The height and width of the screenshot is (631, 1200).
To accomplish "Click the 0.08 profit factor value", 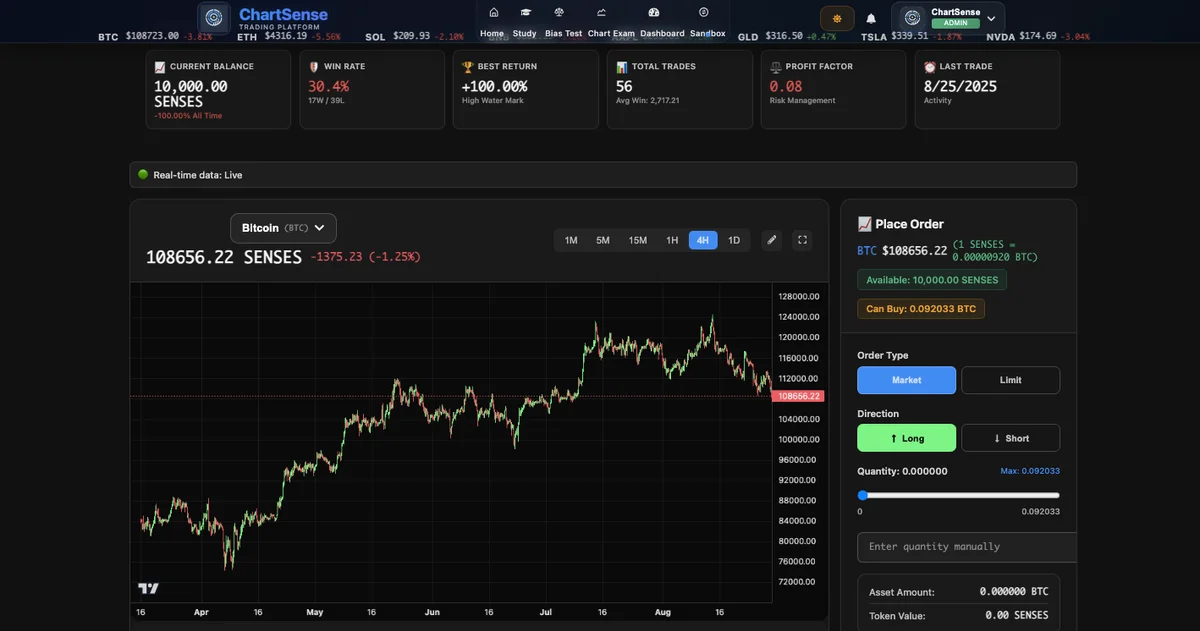I will (786, 87).
